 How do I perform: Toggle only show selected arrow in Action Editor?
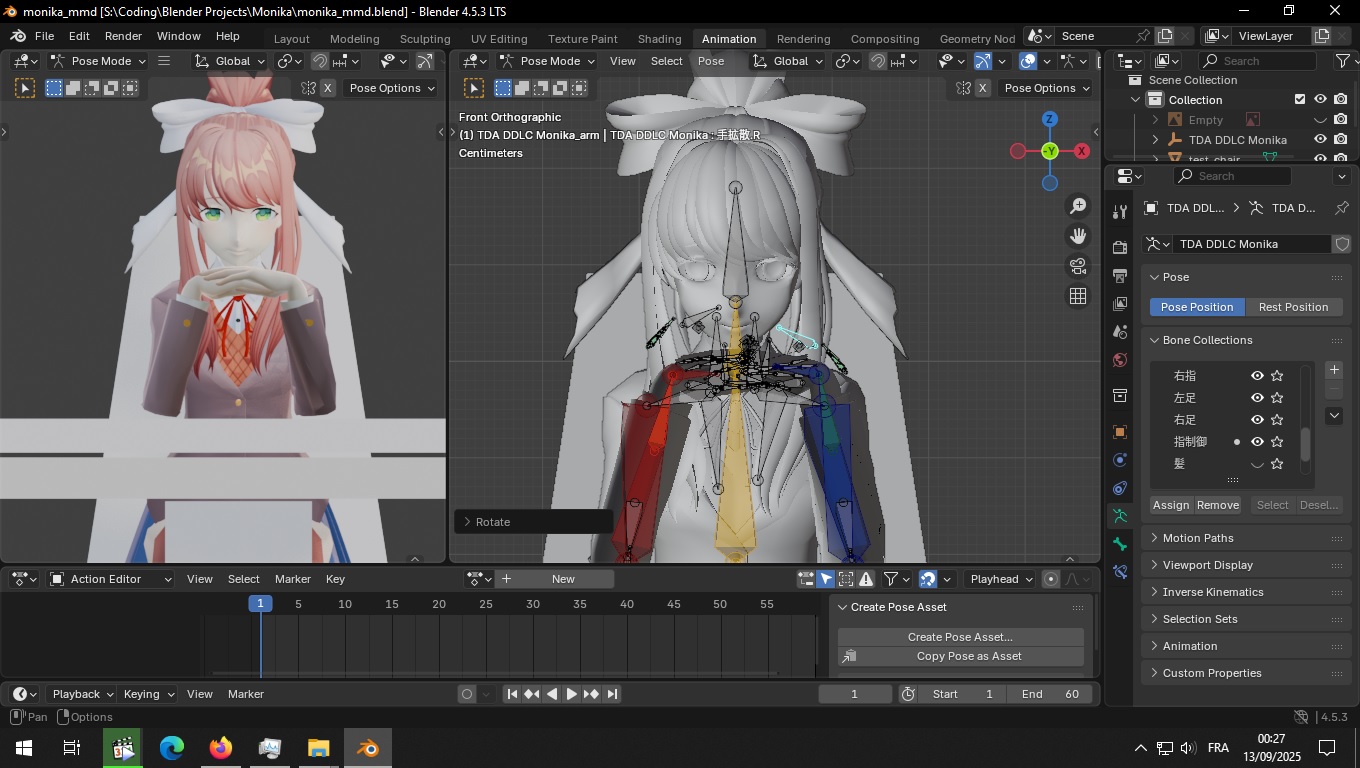pos(826,579)
